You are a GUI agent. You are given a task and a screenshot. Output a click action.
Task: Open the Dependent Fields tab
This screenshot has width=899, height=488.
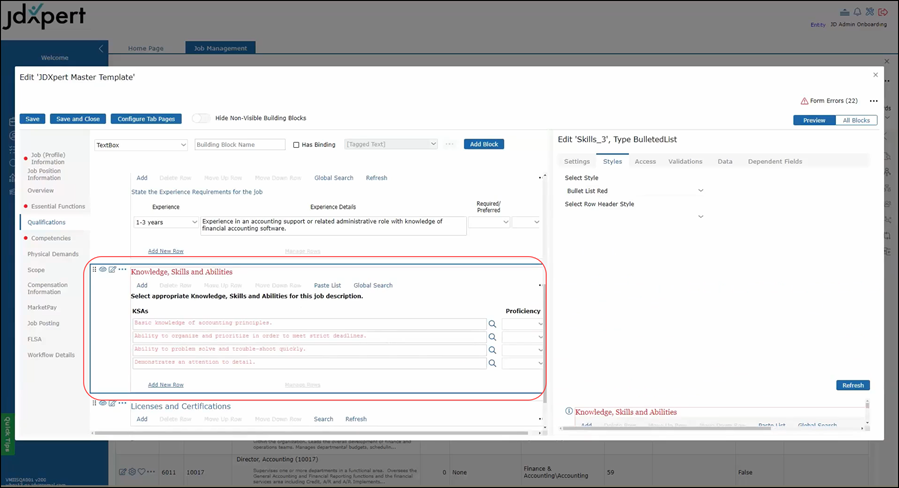pos(774,161)
